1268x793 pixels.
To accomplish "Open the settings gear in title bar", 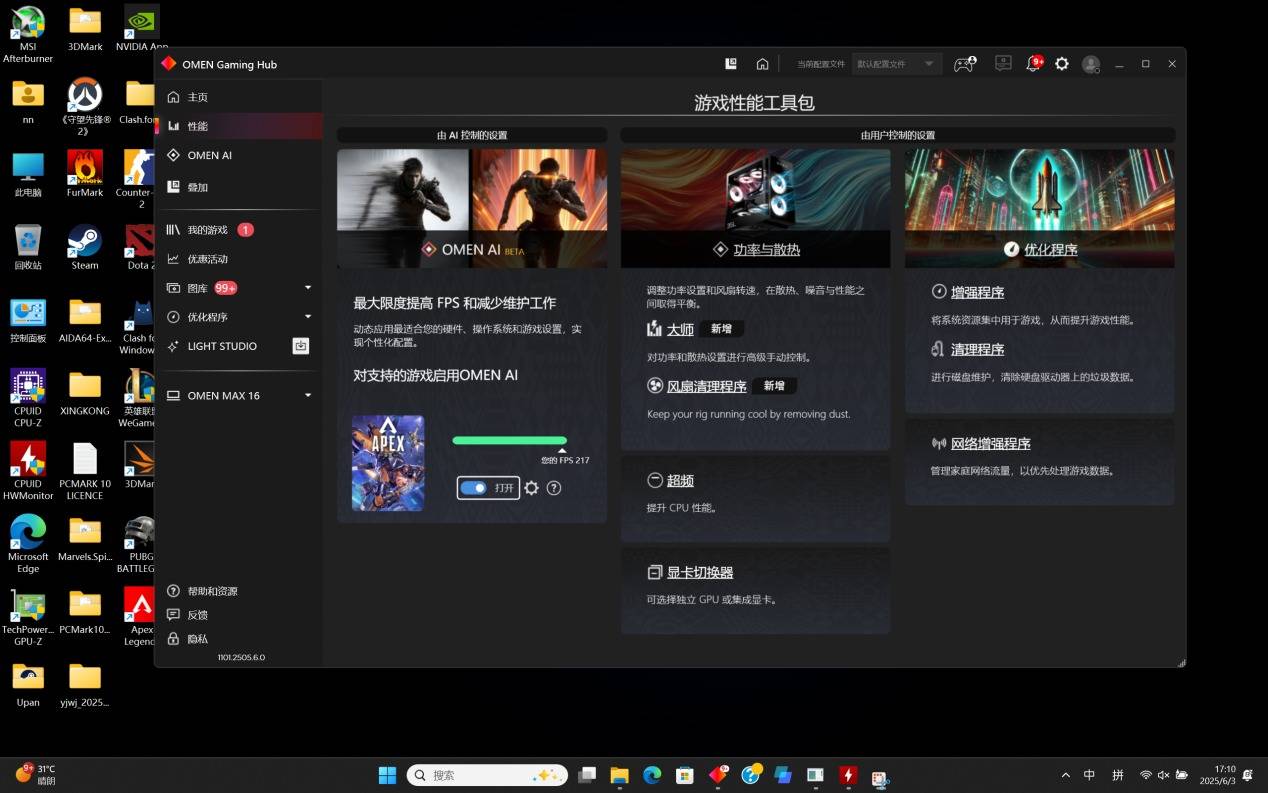I will pos(1062,64).
